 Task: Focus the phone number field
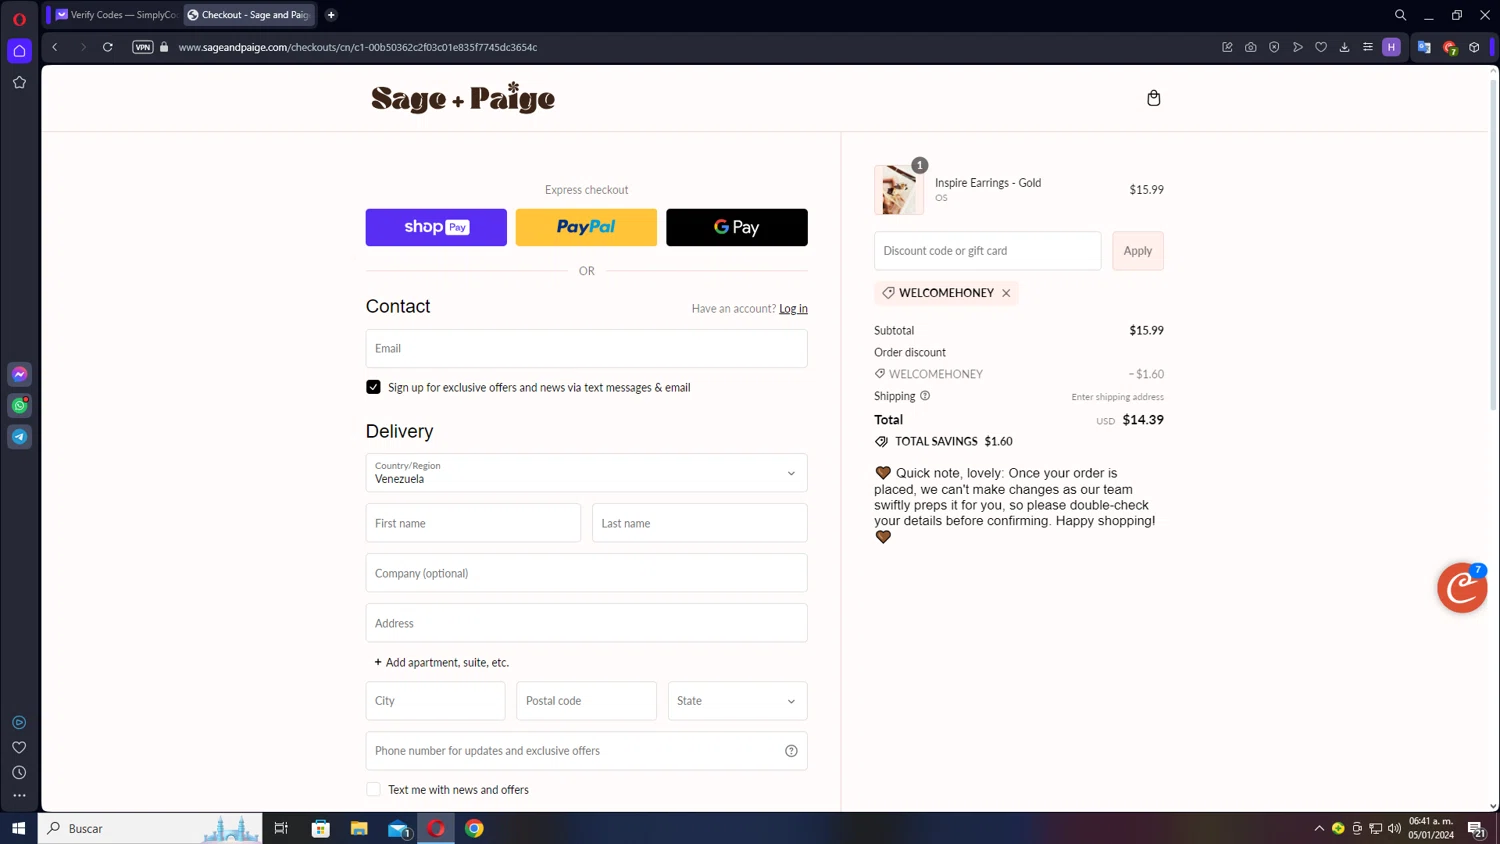586,751
